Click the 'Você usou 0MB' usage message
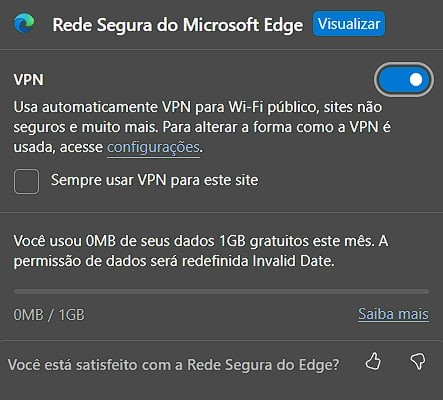Screen dimensions: 443x400 pyautogui.click(x=201, y=251)
